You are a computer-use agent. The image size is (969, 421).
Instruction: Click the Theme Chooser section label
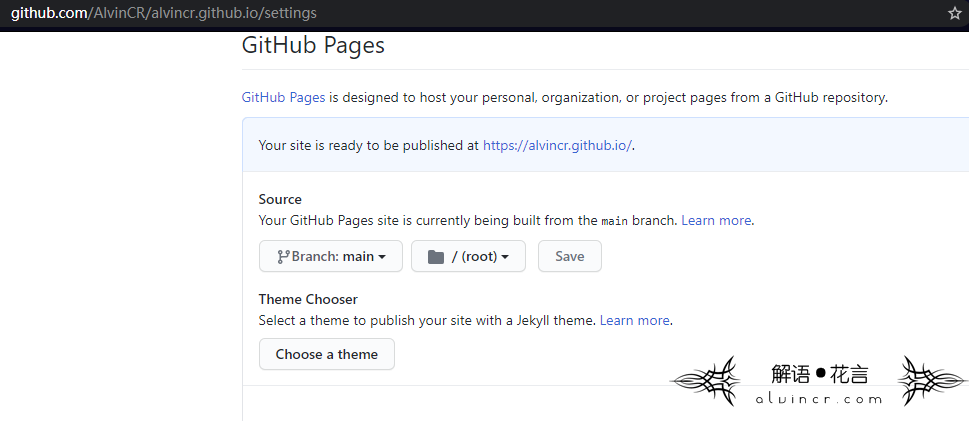(x=308, y=299)
